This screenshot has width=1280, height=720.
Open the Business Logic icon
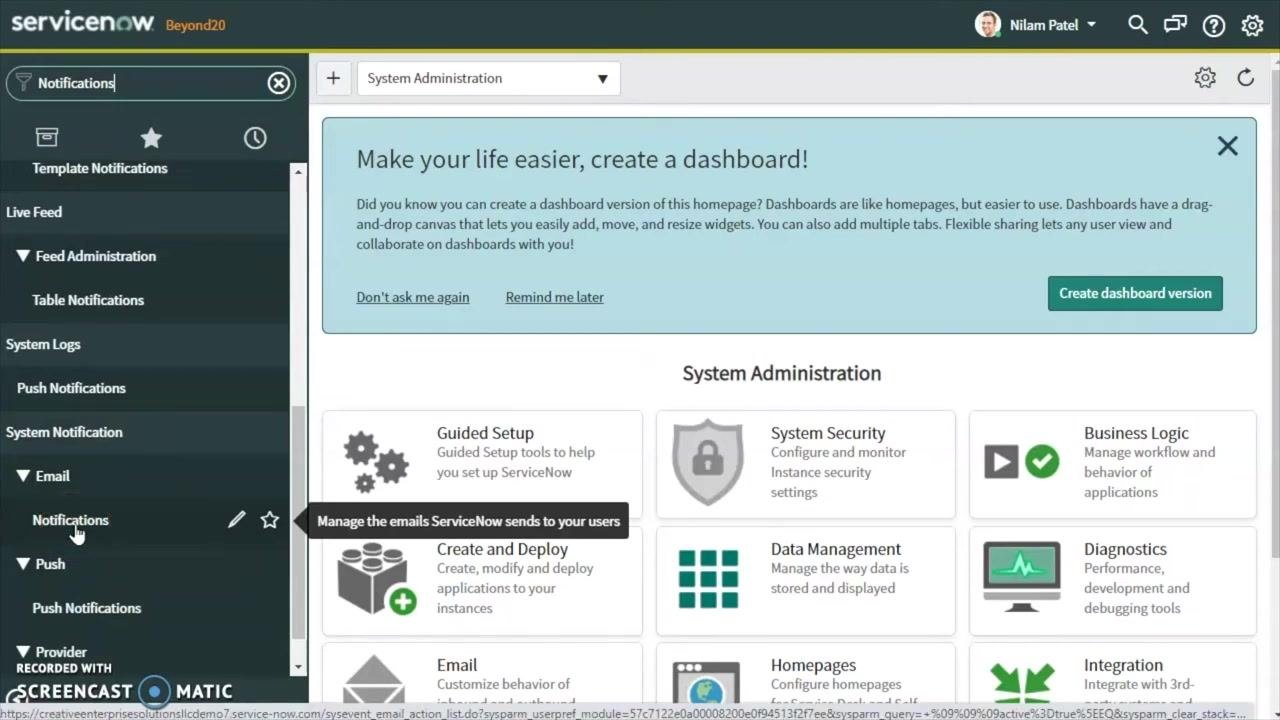(x=1021, y=461)
